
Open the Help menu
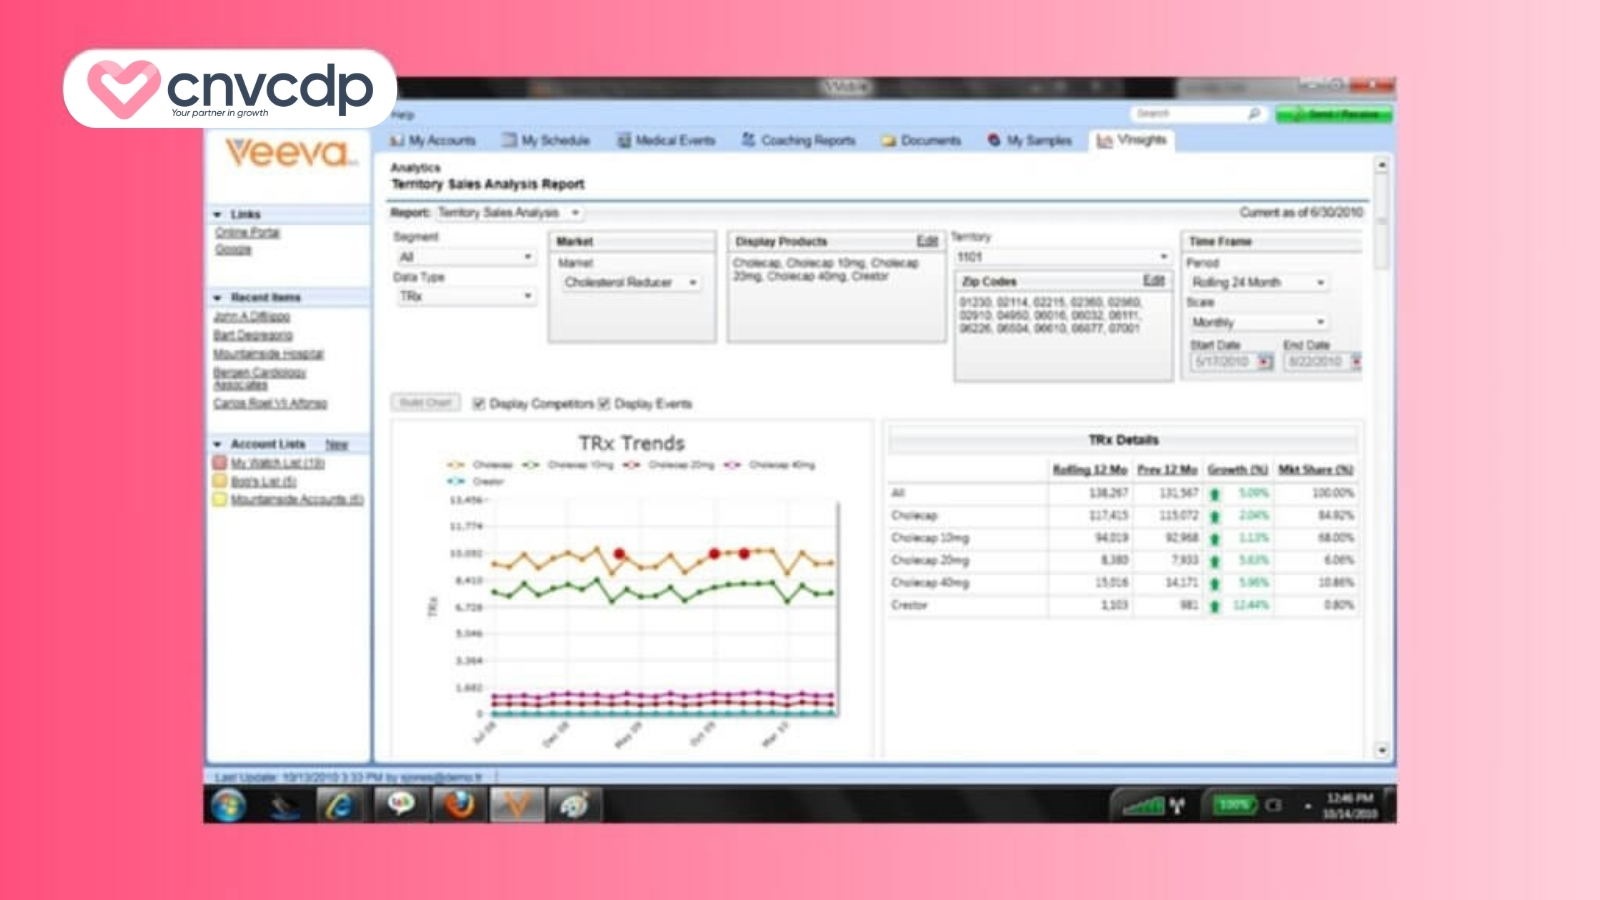pos(403,115)
